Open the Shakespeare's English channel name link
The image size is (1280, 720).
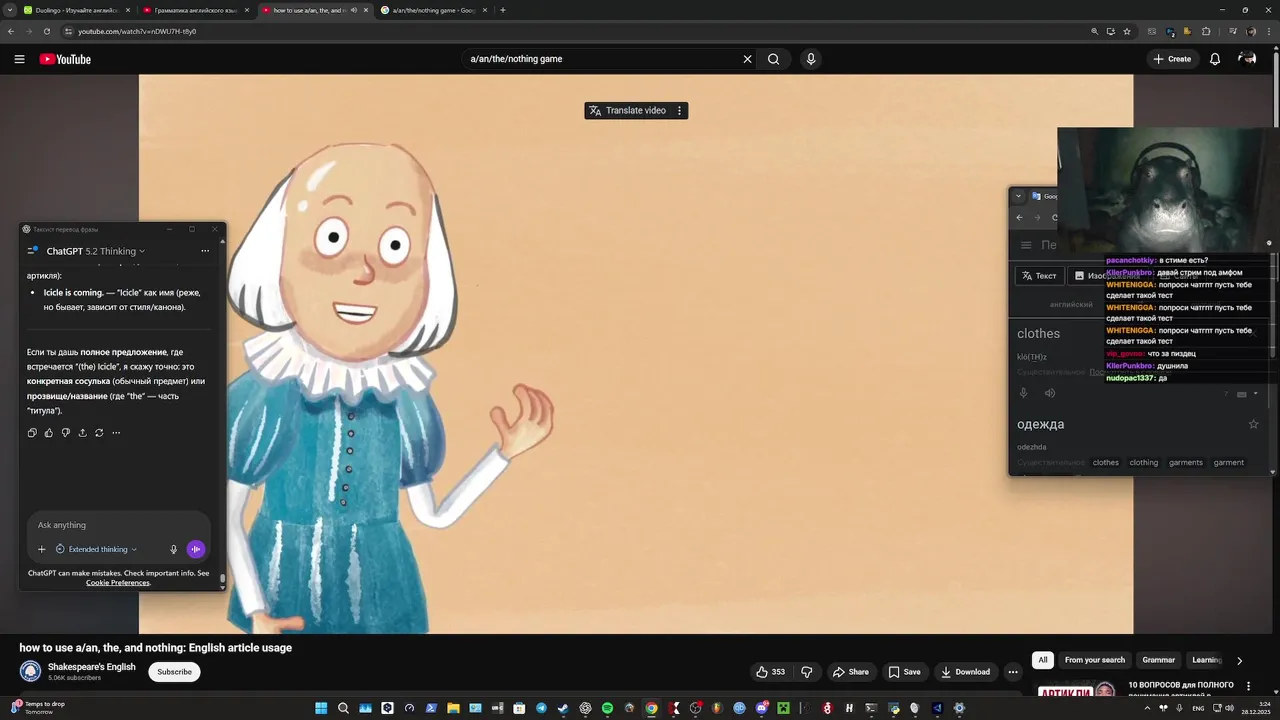pos(92,667)
